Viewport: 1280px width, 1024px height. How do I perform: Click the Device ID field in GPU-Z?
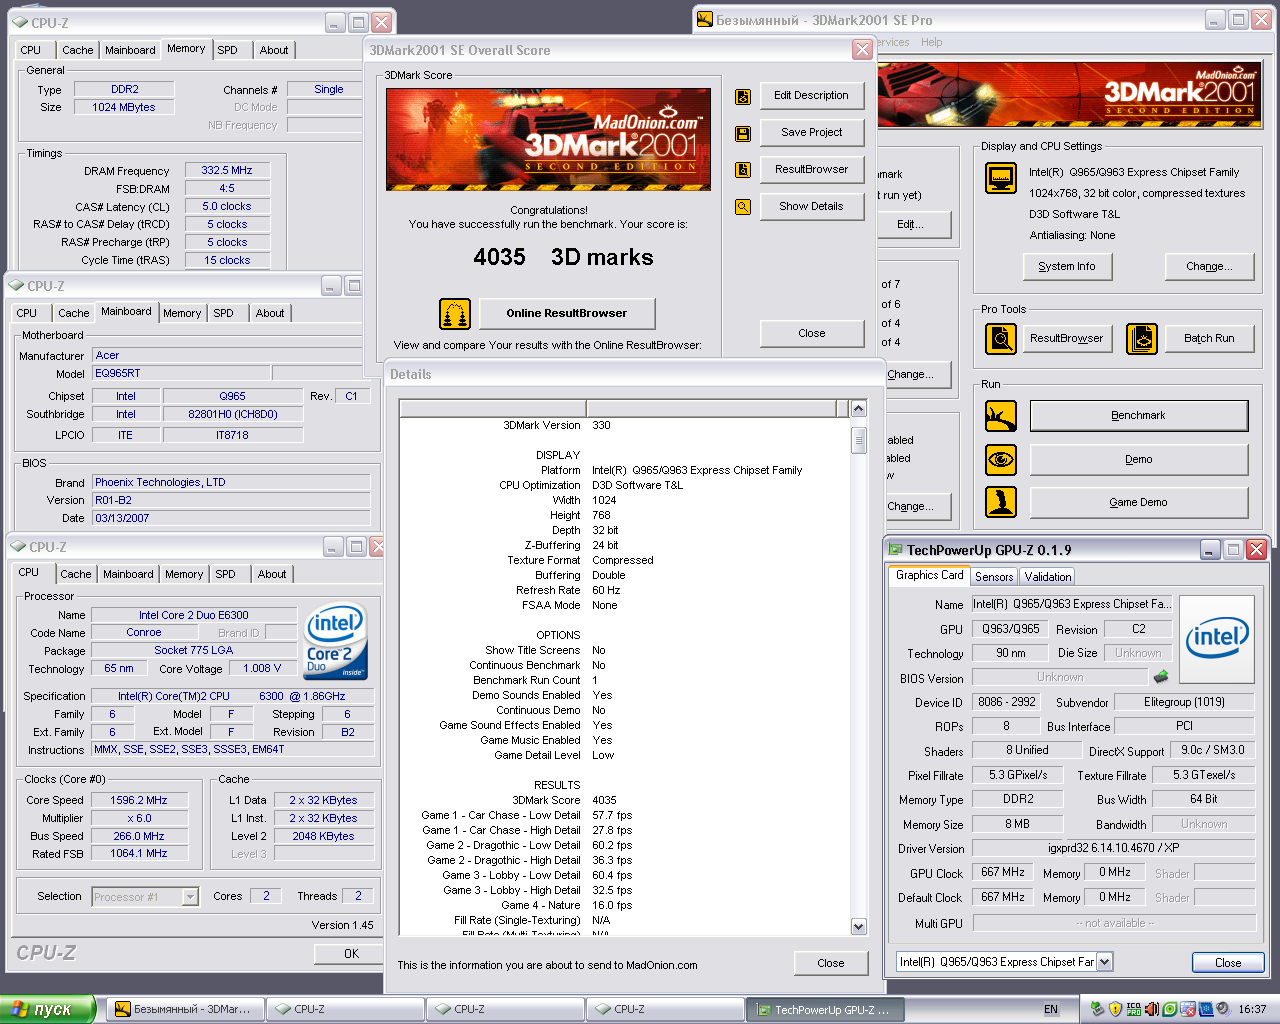coord(1007,702)
